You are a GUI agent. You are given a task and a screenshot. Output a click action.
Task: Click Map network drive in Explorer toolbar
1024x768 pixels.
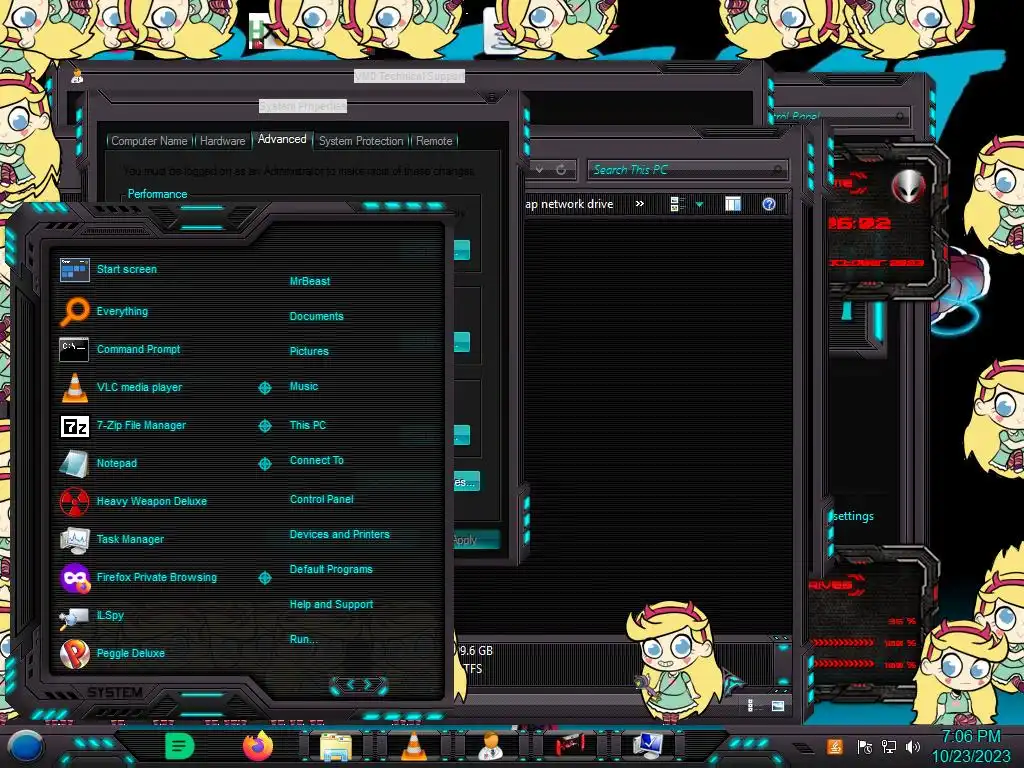click(569, 204)
